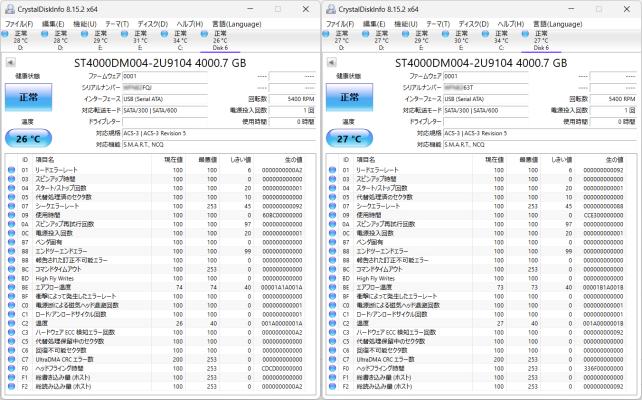642x400 pixels.
Task: Click CrystalDiskInfo title icon, right window
Action: pos(331,9)
